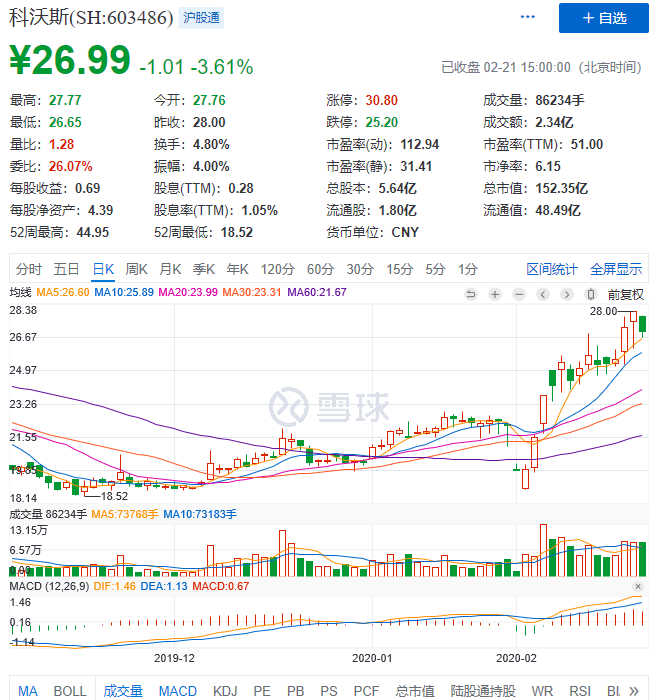
Task: Select the 季K chart tab
Action: pos(204,269)
